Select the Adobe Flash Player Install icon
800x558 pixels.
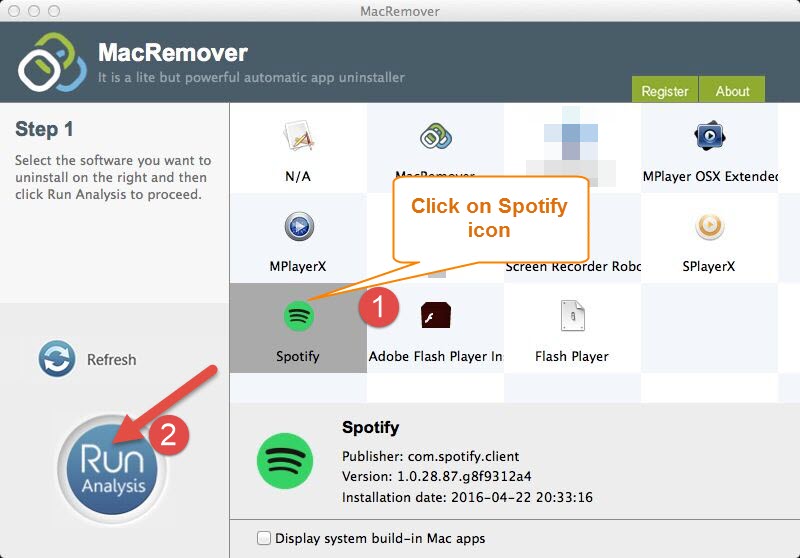pos(436,315)
